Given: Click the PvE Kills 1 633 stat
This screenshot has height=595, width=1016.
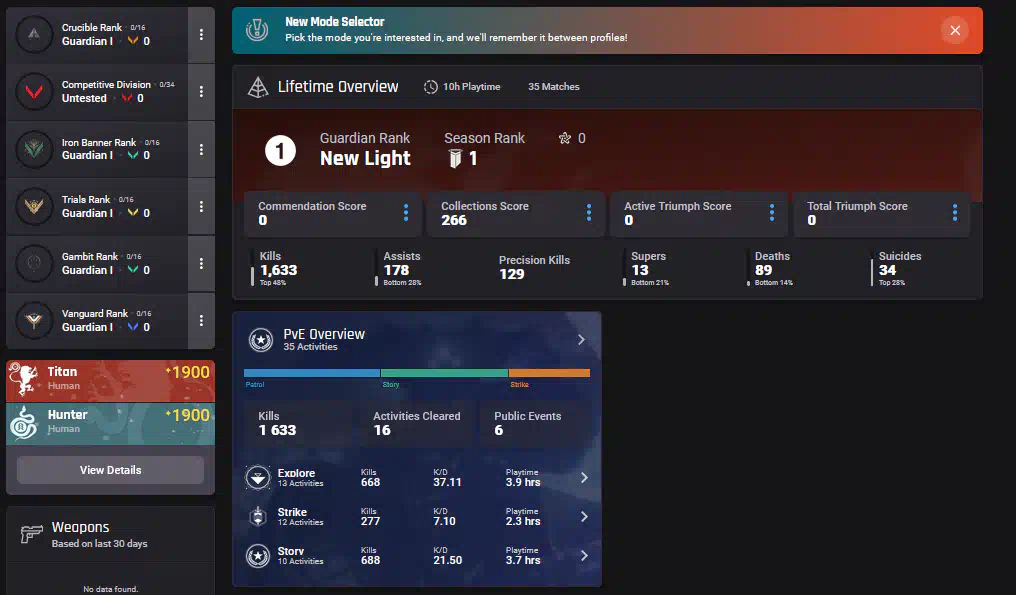Looking at the screenshot, I should click(277, 423).
